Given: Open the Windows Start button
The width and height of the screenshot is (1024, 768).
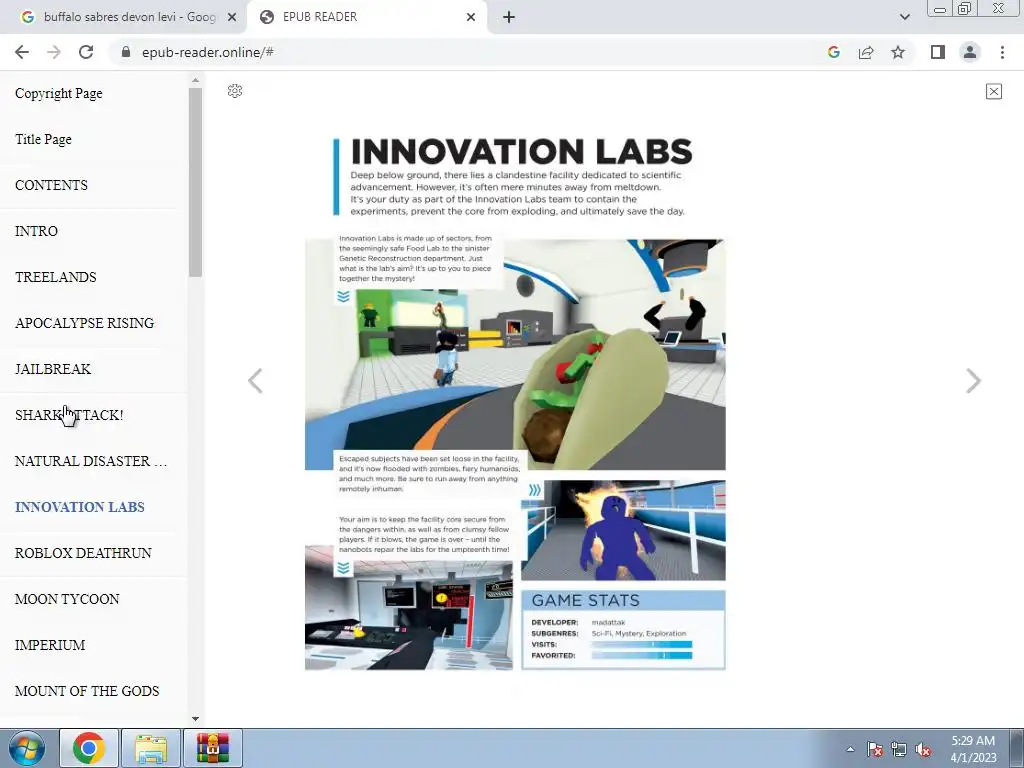Looking at the screenshot, I should point(27,748).
